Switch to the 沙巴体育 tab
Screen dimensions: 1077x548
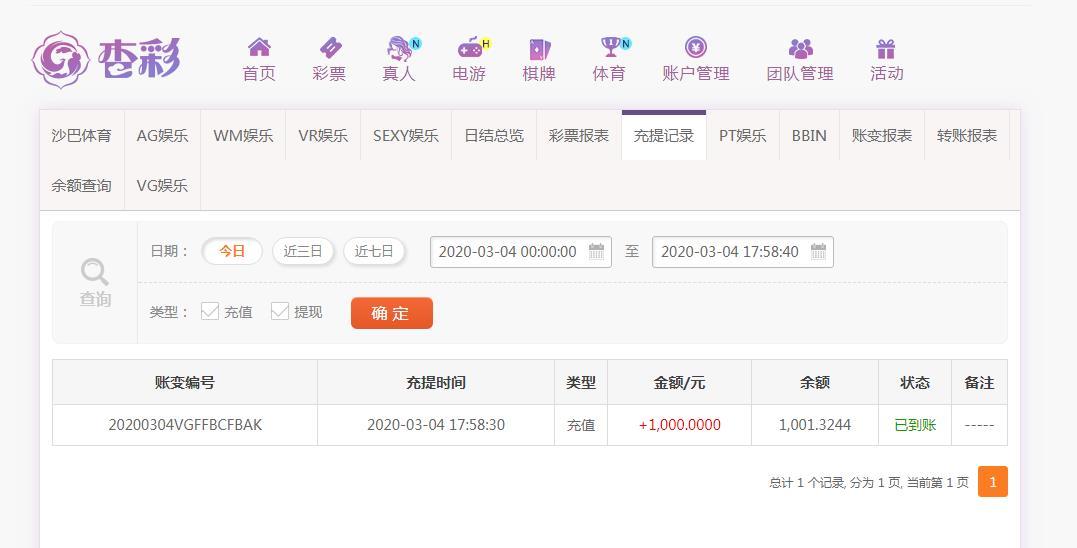pos(82,135)
